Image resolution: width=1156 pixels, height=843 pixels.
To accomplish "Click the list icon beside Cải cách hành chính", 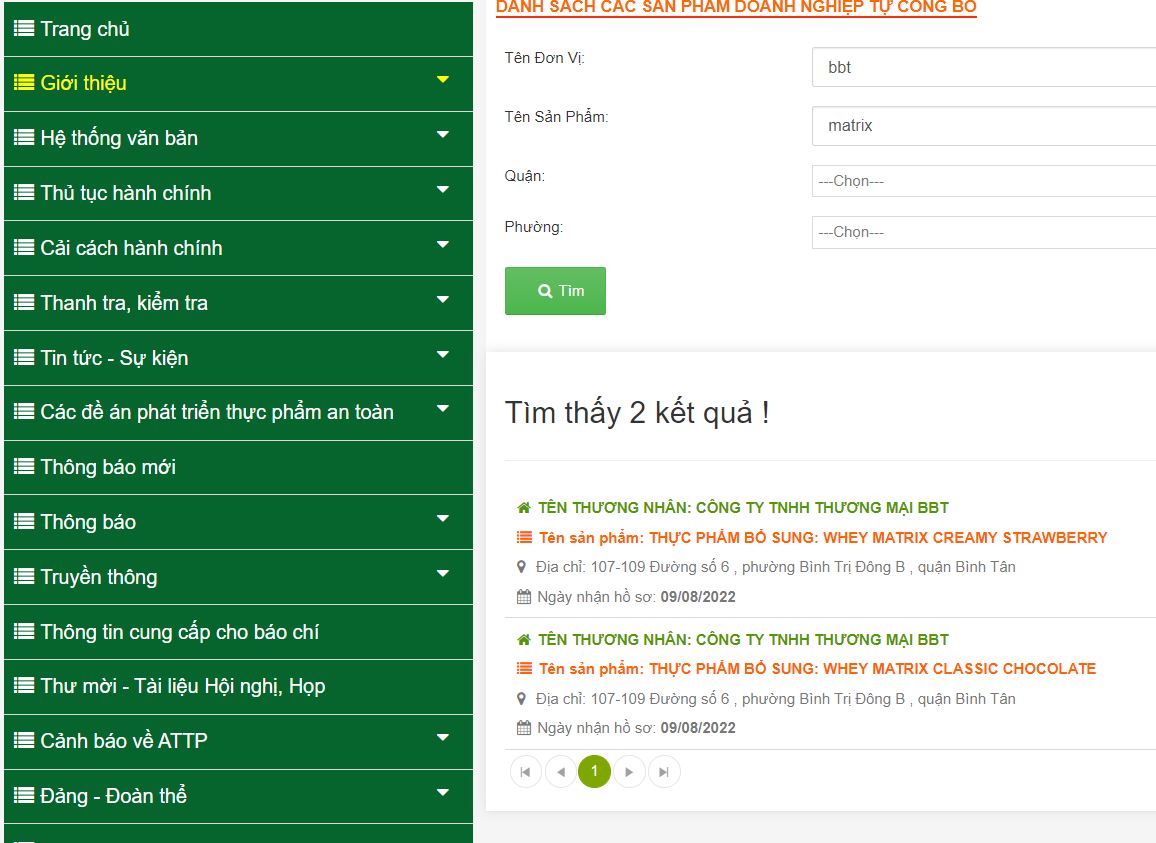I will pyautogui.click(x=24, y=248).
